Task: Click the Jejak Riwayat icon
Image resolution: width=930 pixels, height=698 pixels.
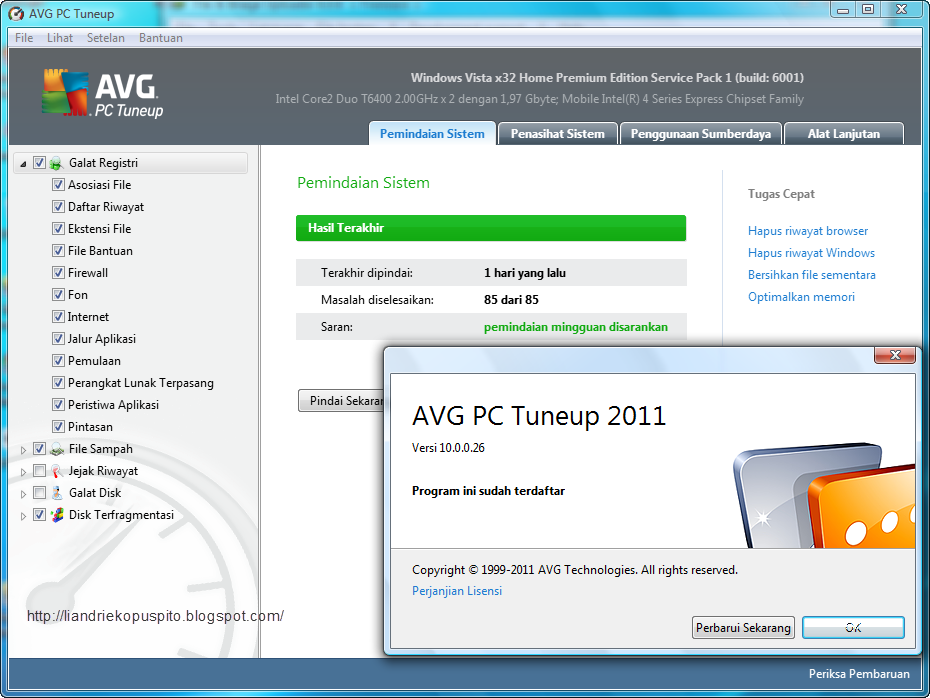Action: pyautogui.click(x=57, y=471)
